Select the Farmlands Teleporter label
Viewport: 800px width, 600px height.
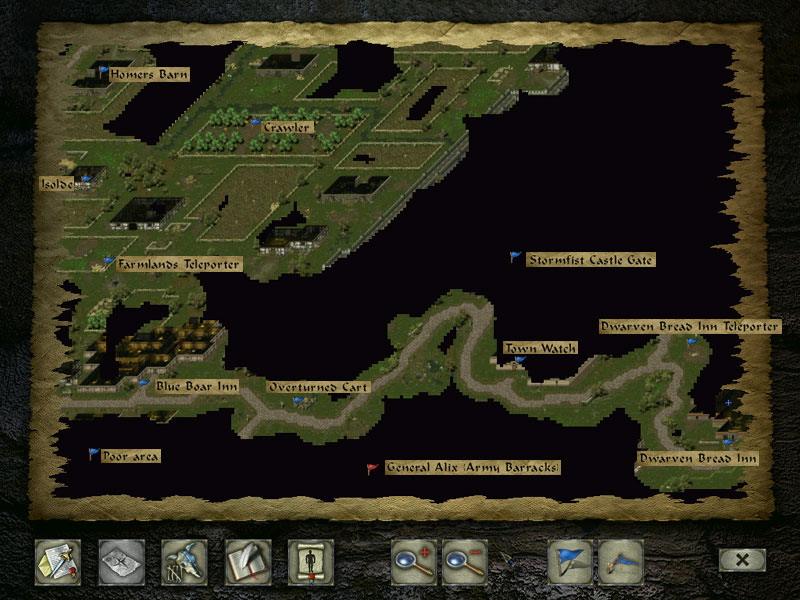(179, 264)
